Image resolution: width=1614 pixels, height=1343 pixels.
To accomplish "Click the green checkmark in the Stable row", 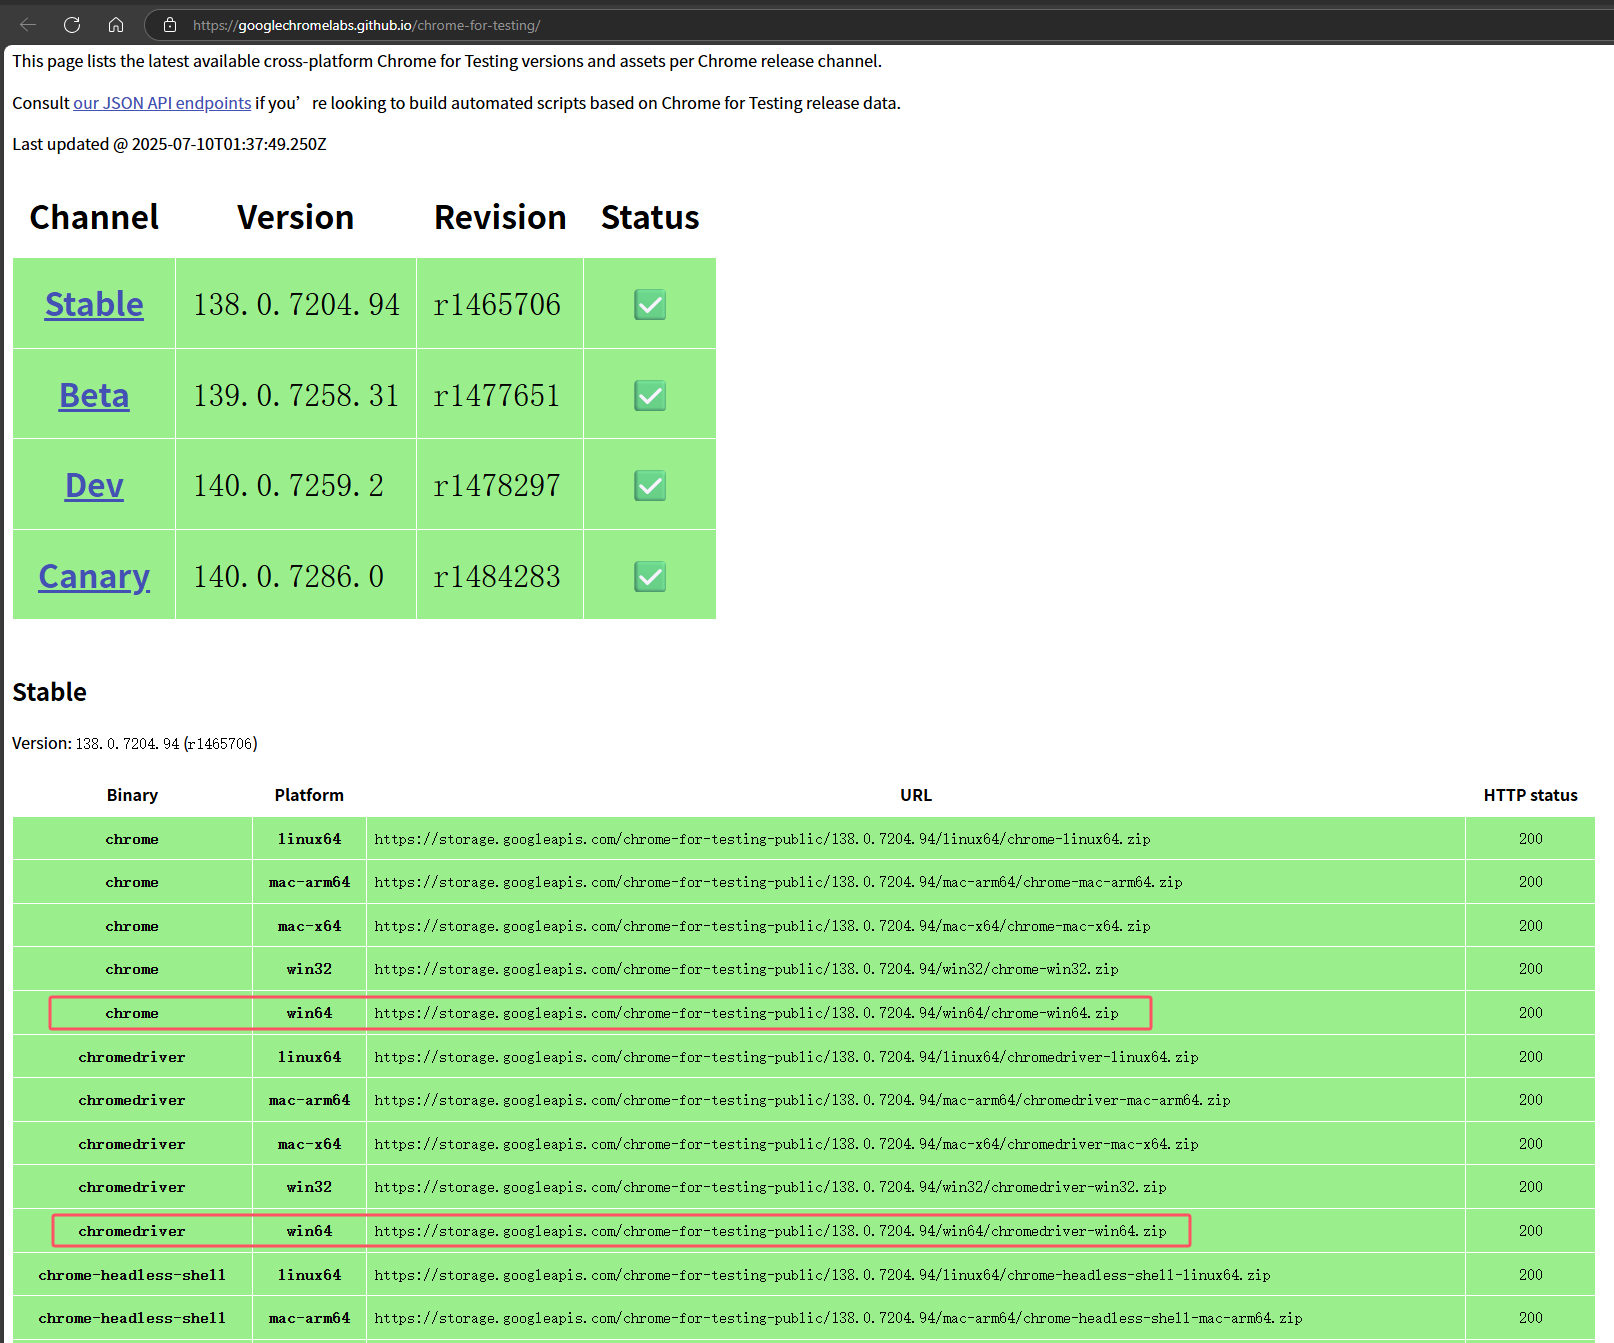I will (650, 304).
